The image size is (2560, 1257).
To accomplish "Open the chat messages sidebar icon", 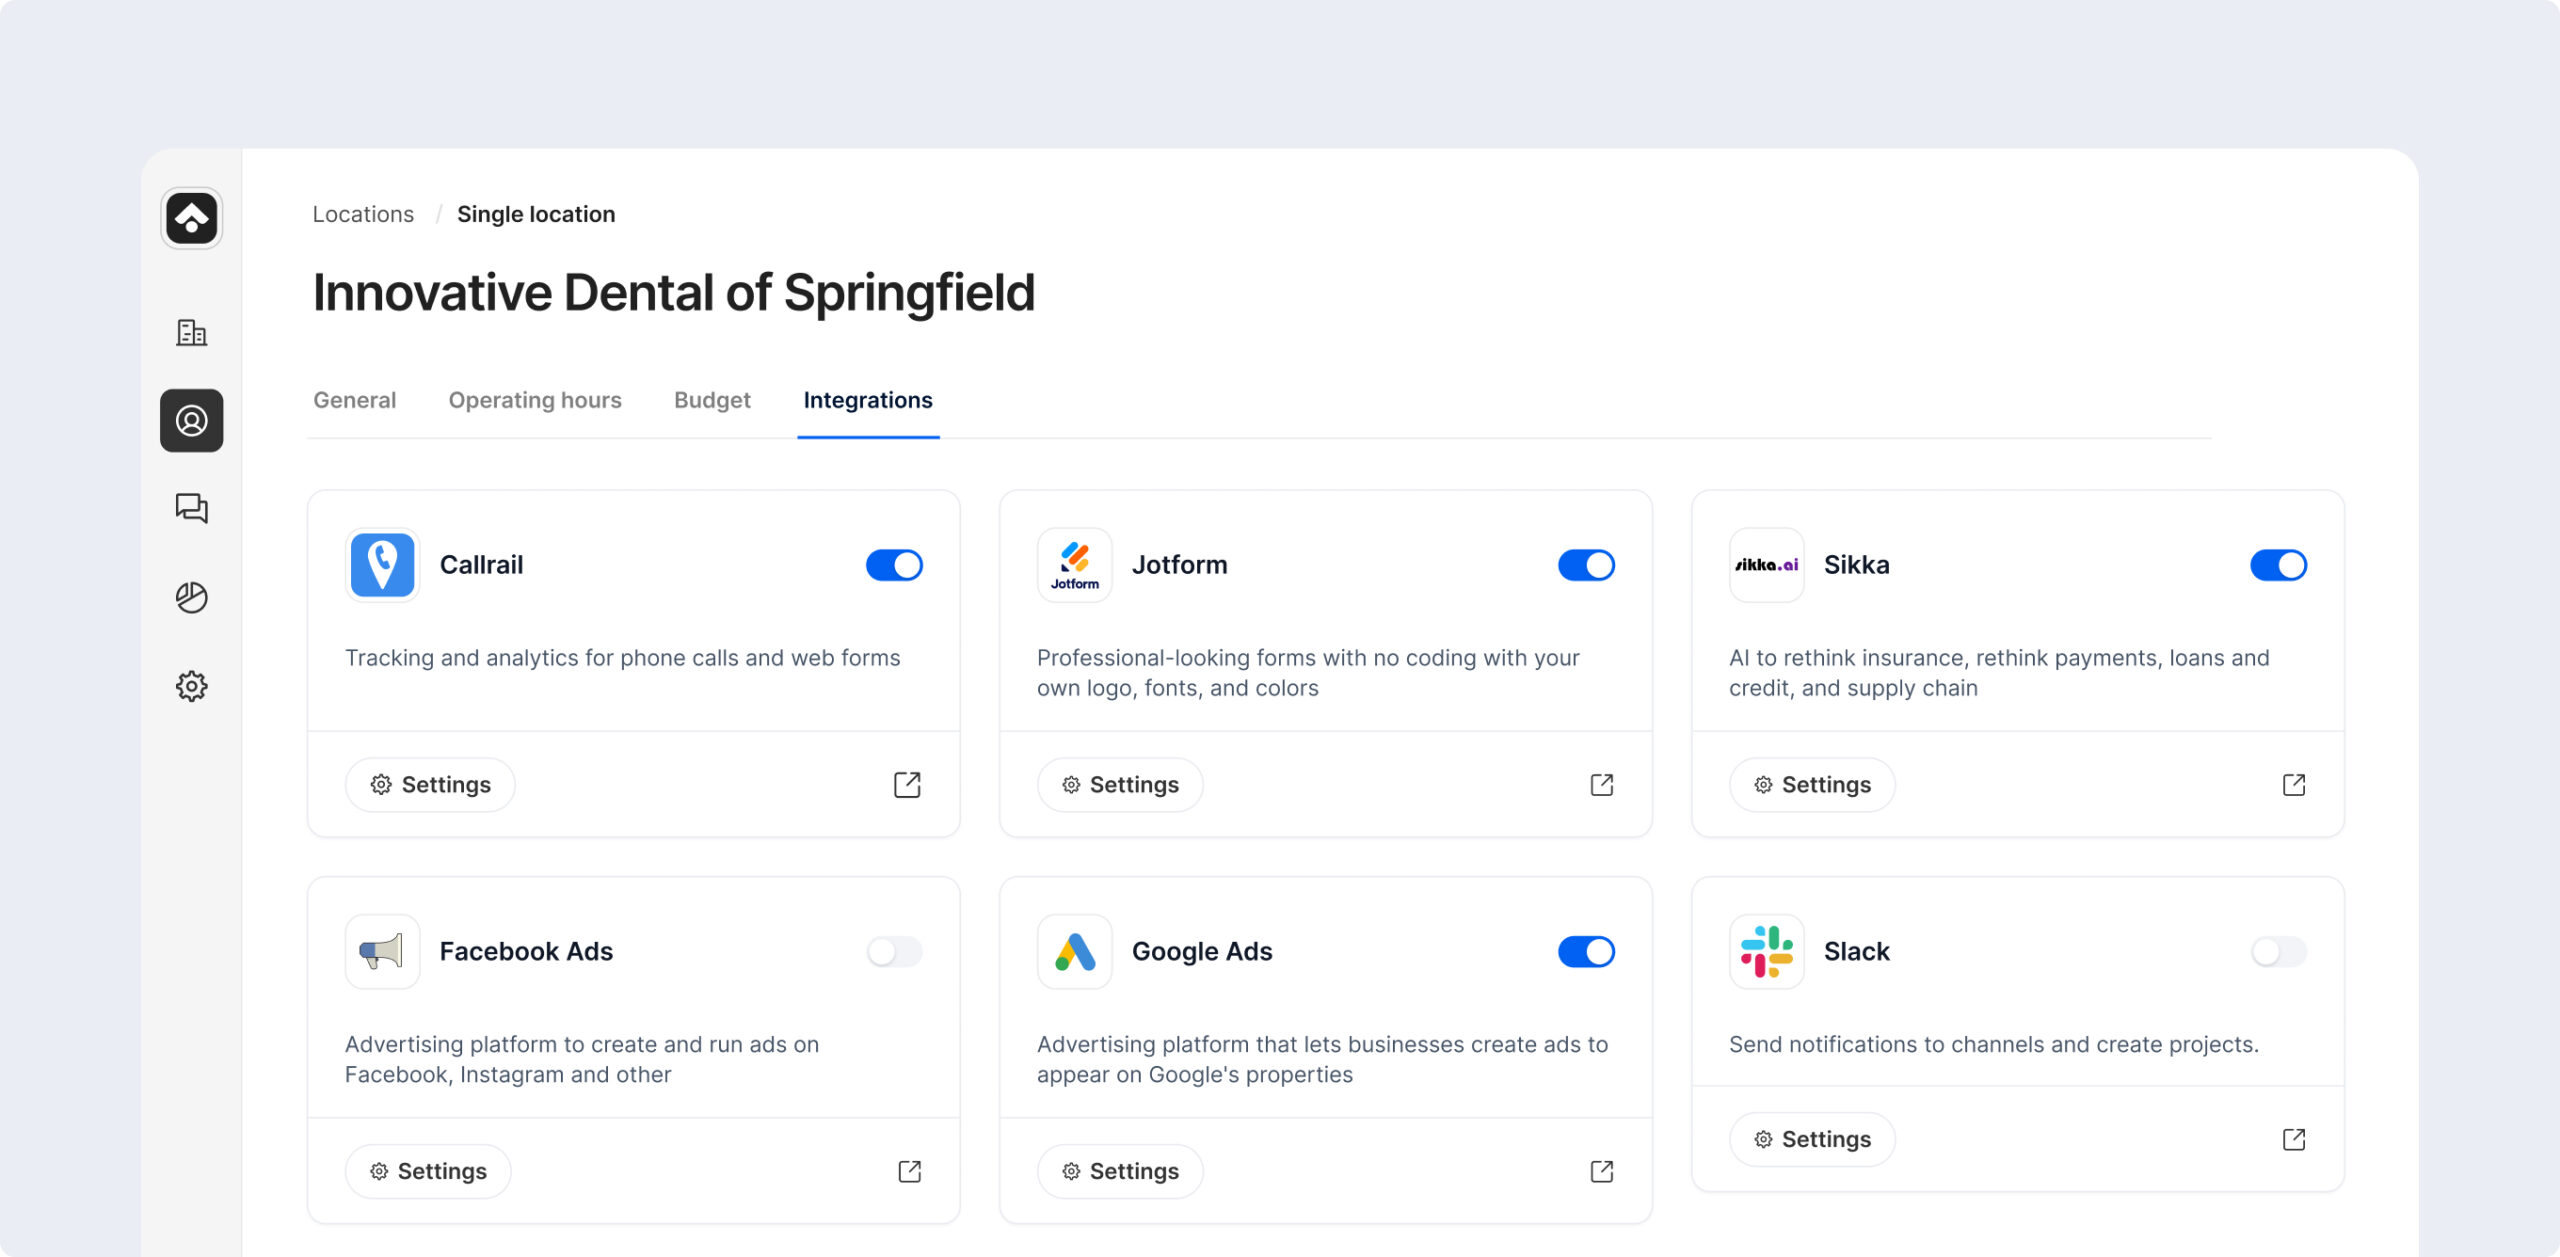I will click(x=191, y=508).
